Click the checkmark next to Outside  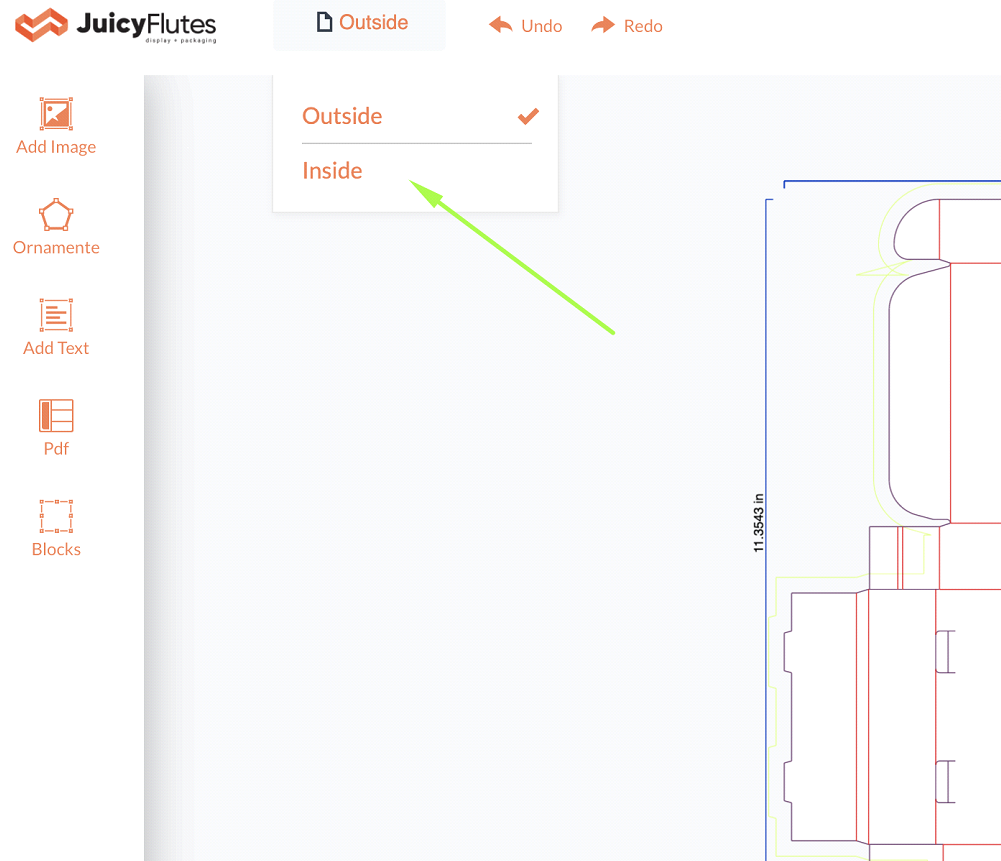point(528,116)
